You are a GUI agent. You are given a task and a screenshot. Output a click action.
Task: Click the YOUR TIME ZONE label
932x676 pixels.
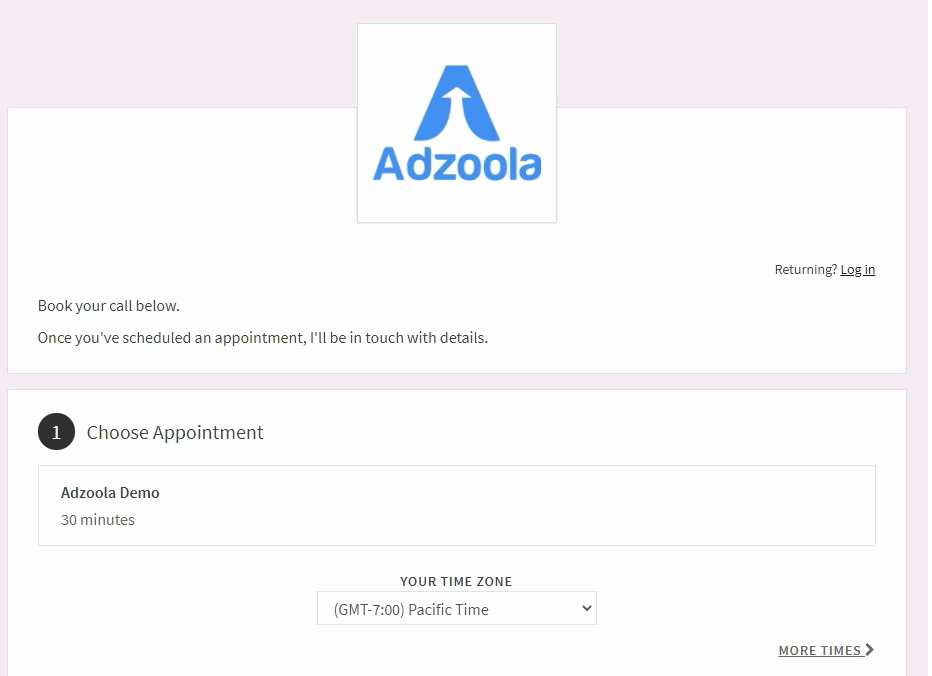pos(456,581)
